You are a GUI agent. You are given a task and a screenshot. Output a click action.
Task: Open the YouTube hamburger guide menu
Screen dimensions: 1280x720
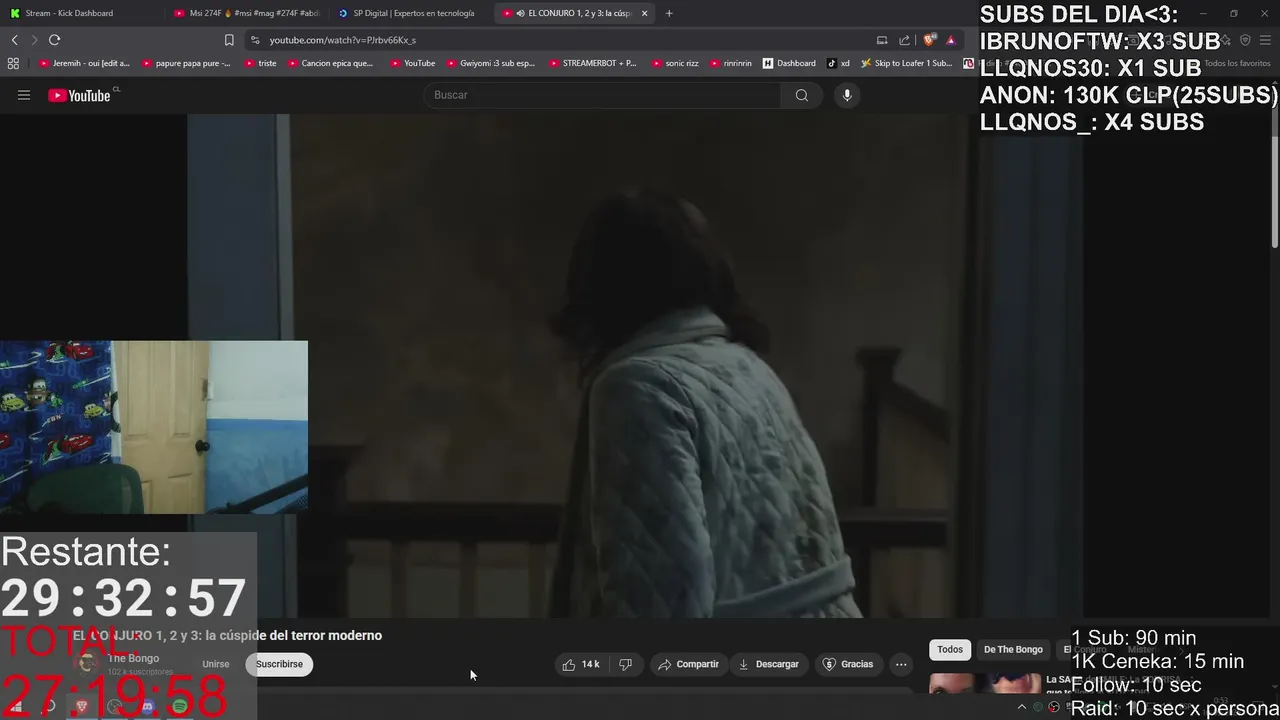point(24,95)
